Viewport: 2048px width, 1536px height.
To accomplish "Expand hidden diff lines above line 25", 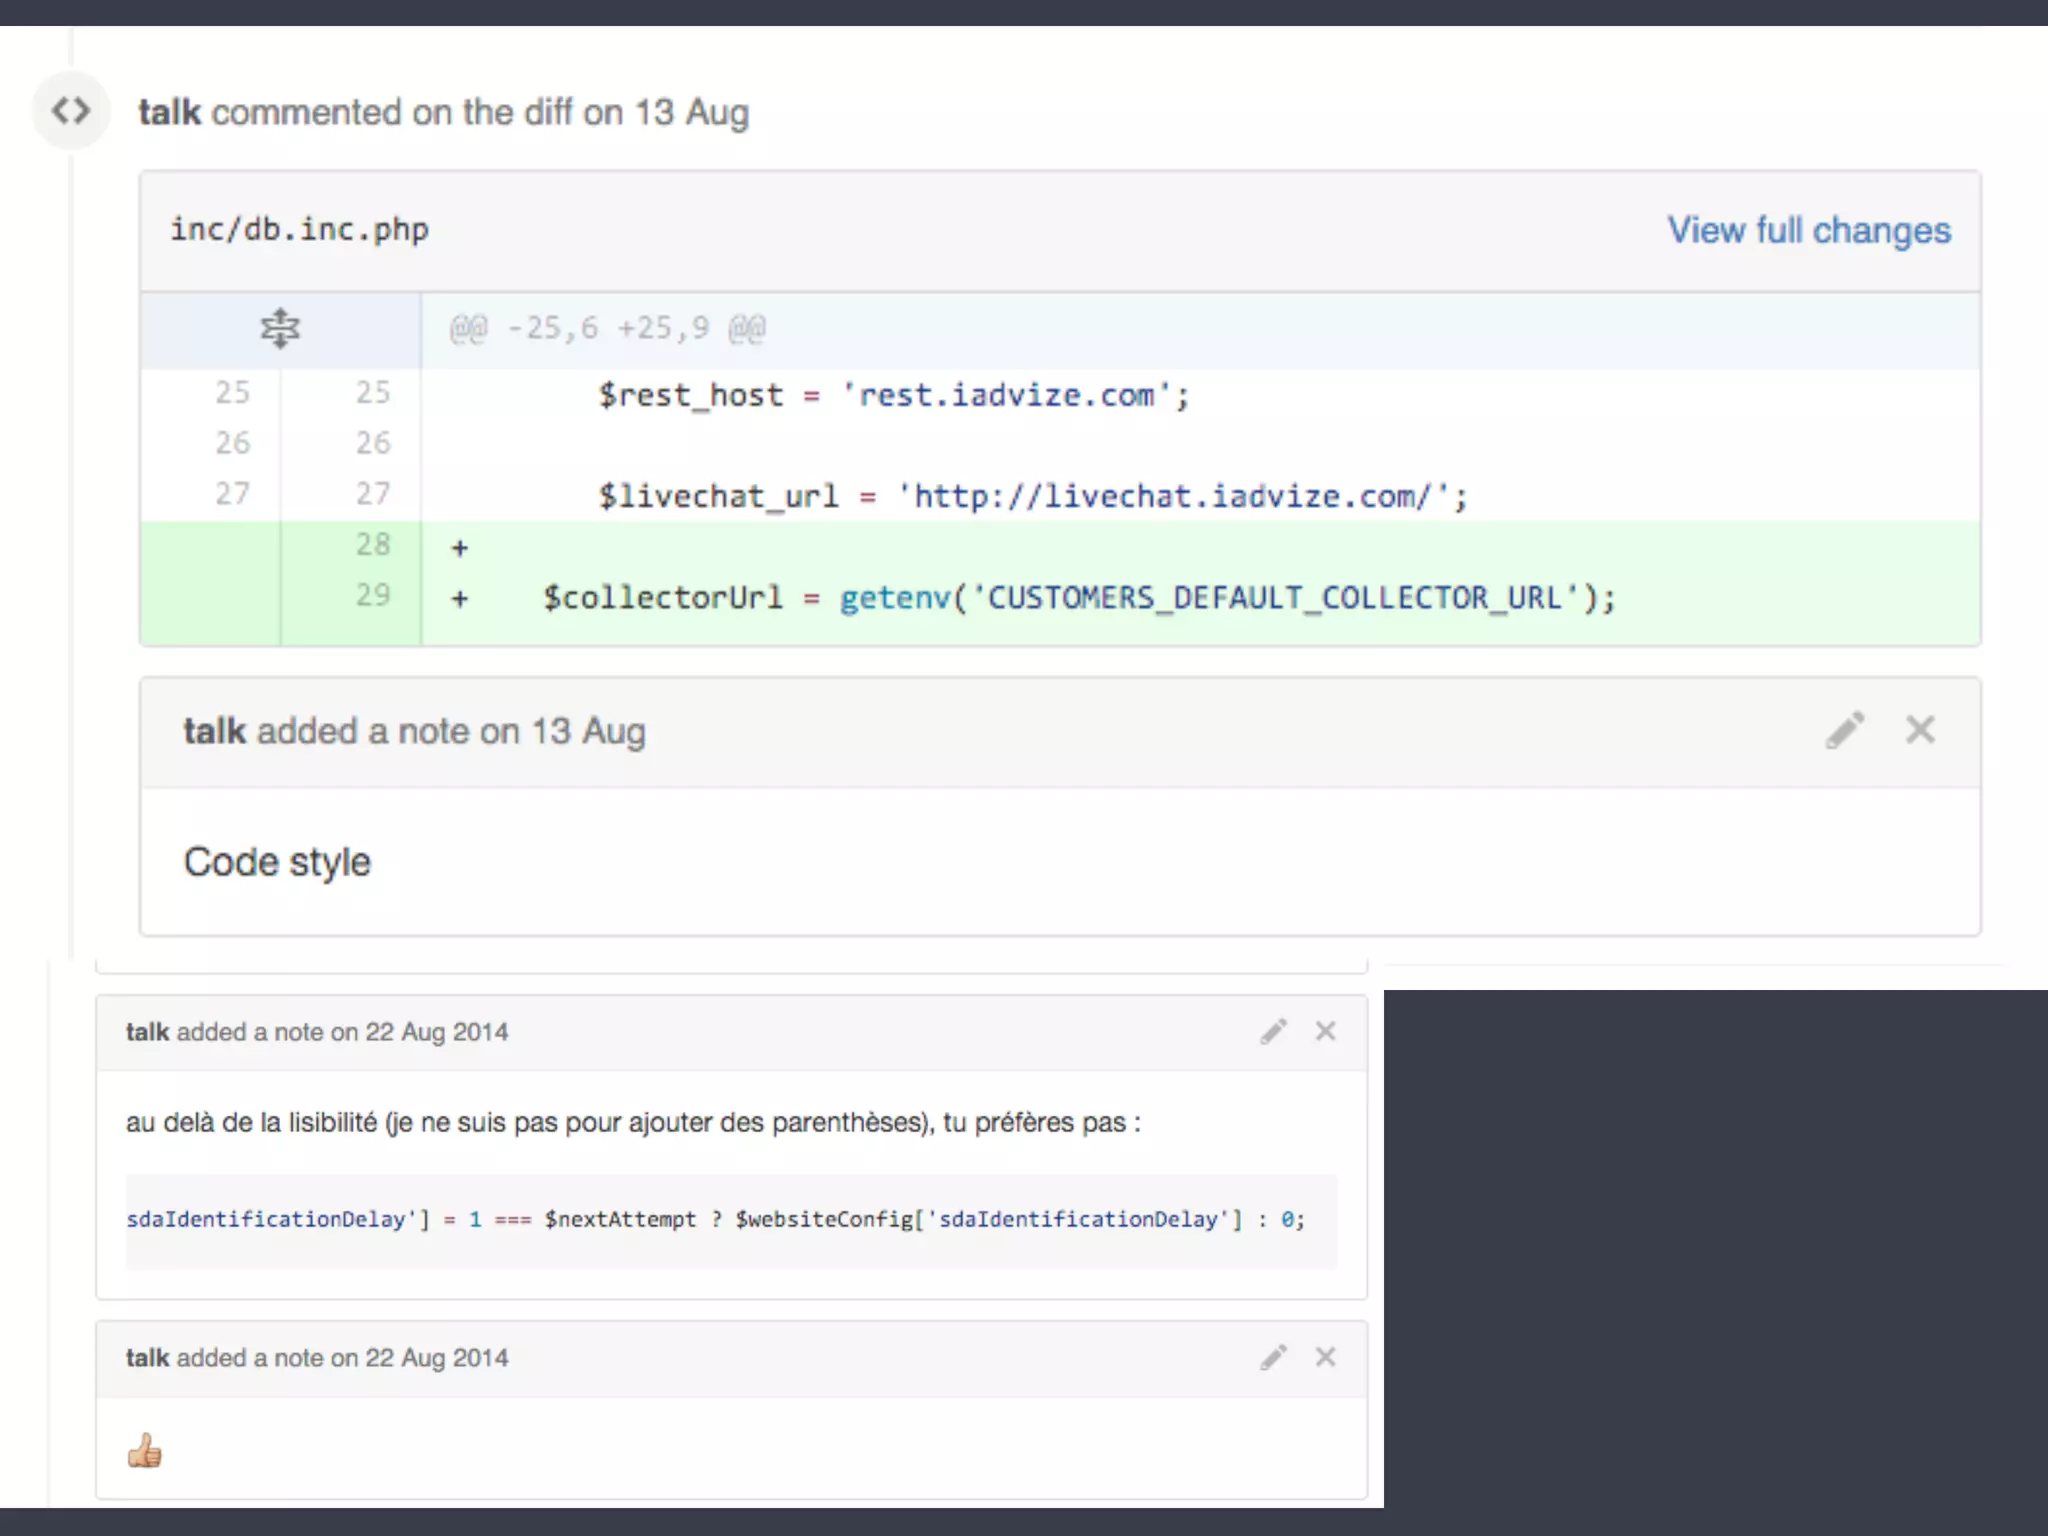I will point(280,328).
